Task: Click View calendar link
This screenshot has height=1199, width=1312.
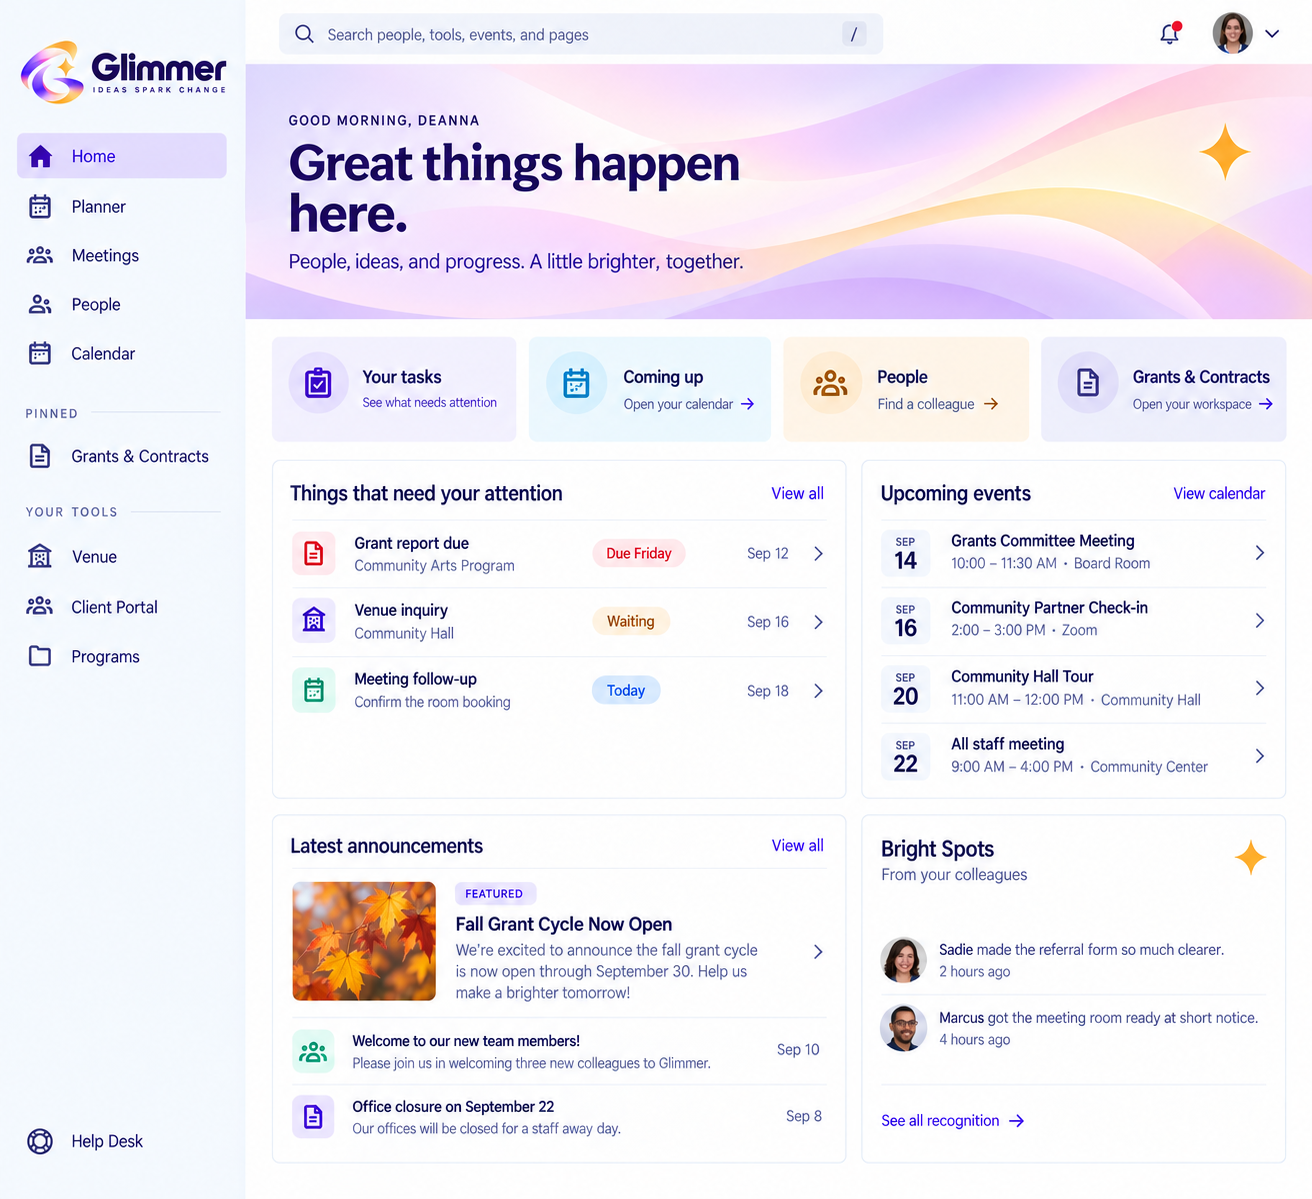Action: point(1219,493)
